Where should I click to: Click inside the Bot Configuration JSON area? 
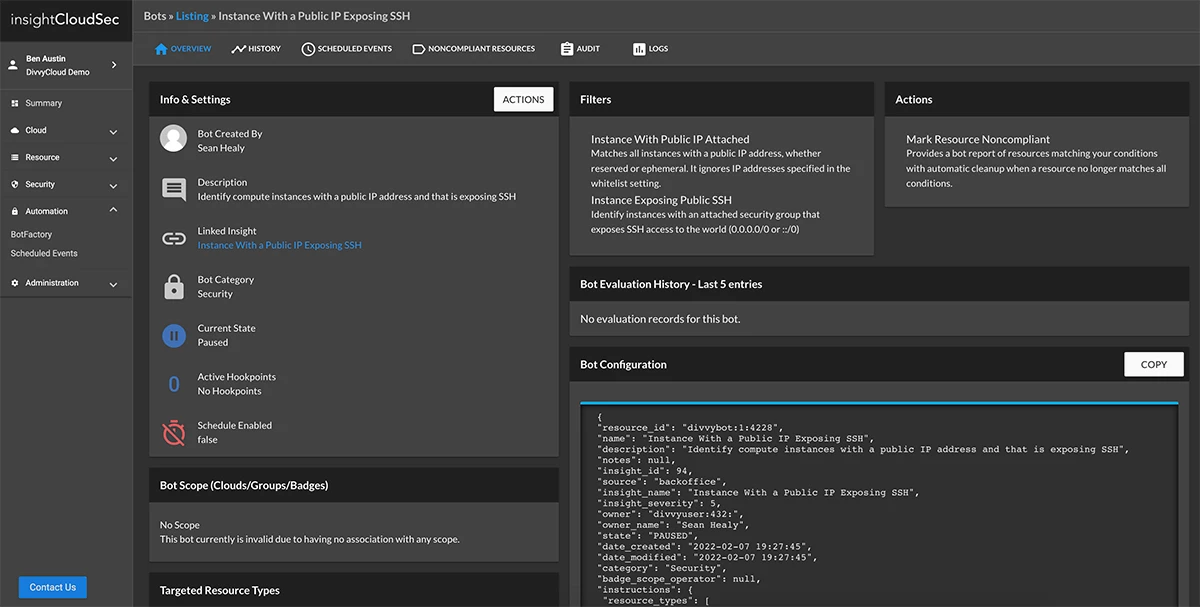coord(880,505)
